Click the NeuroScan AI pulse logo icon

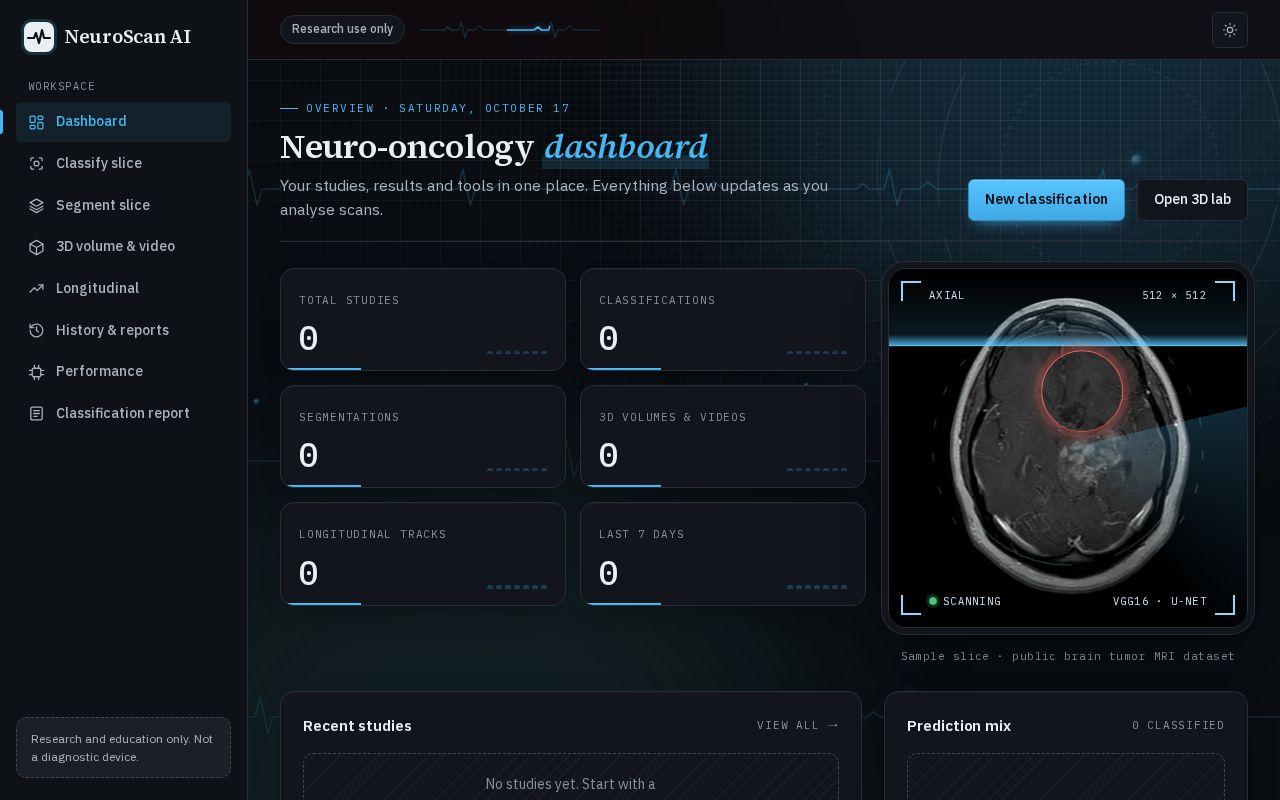point(39,37)
